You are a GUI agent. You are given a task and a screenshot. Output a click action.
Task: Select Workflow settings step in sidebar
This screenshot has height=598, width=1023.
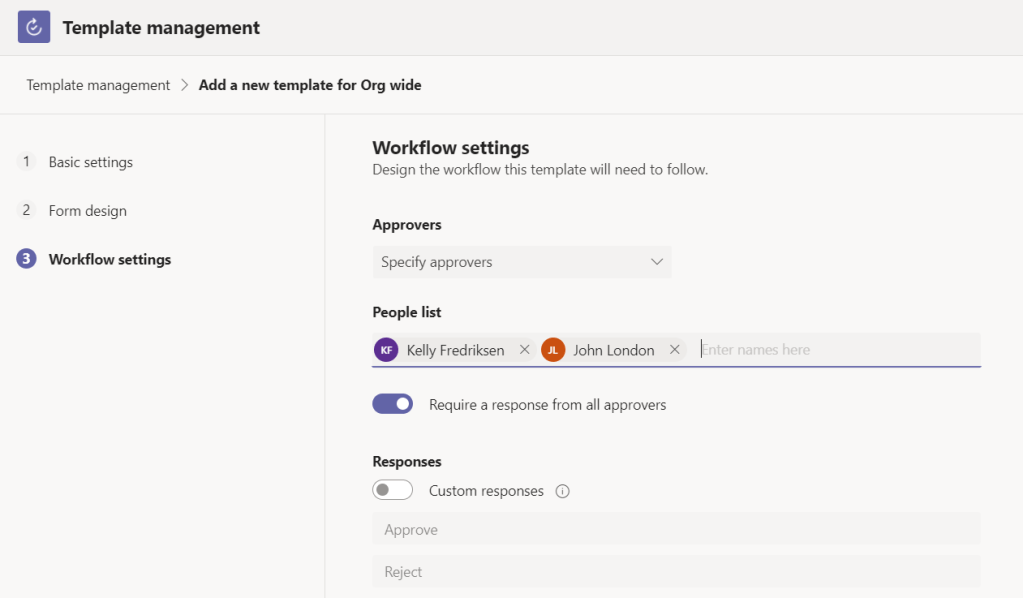109,260
